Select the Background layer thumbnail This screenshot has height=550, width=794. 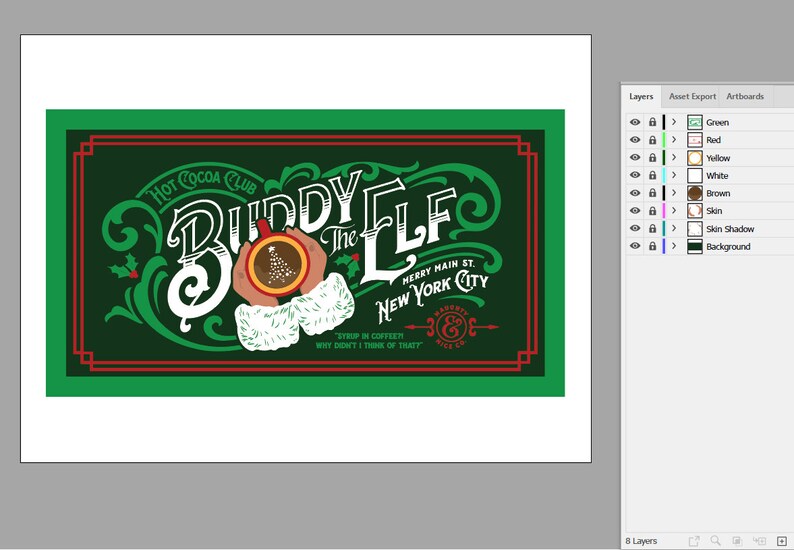[695, 246]
